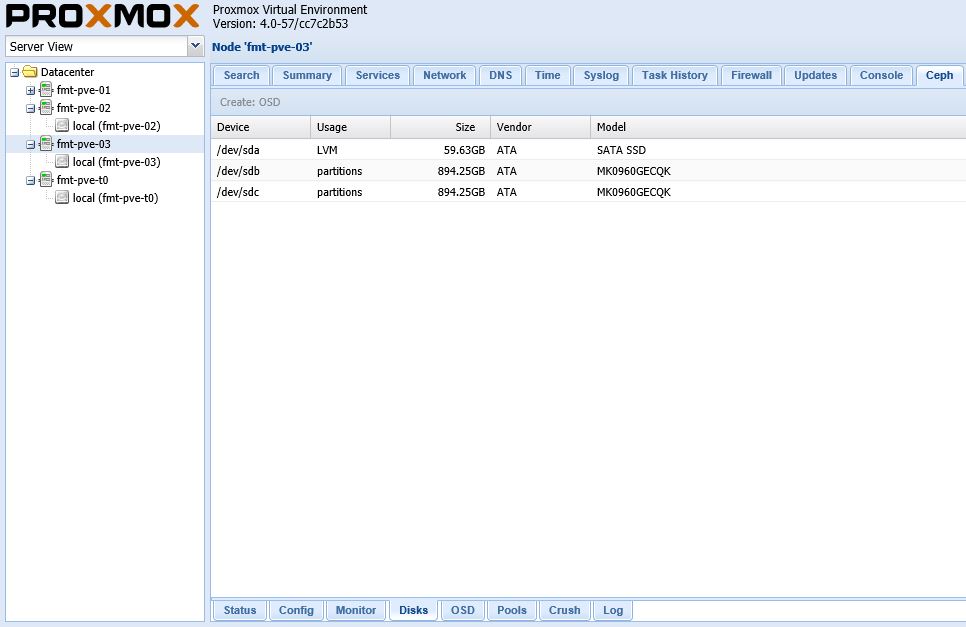Switch to the Summary tab

[307, 75]
